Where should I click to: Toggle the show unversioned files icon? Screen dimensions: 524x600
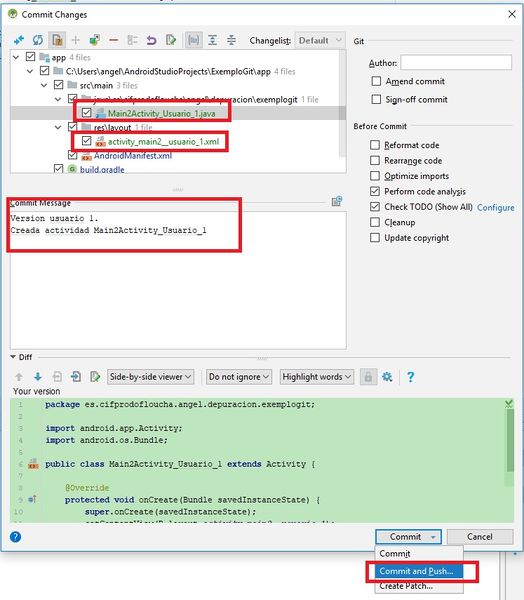pos(57,40)
